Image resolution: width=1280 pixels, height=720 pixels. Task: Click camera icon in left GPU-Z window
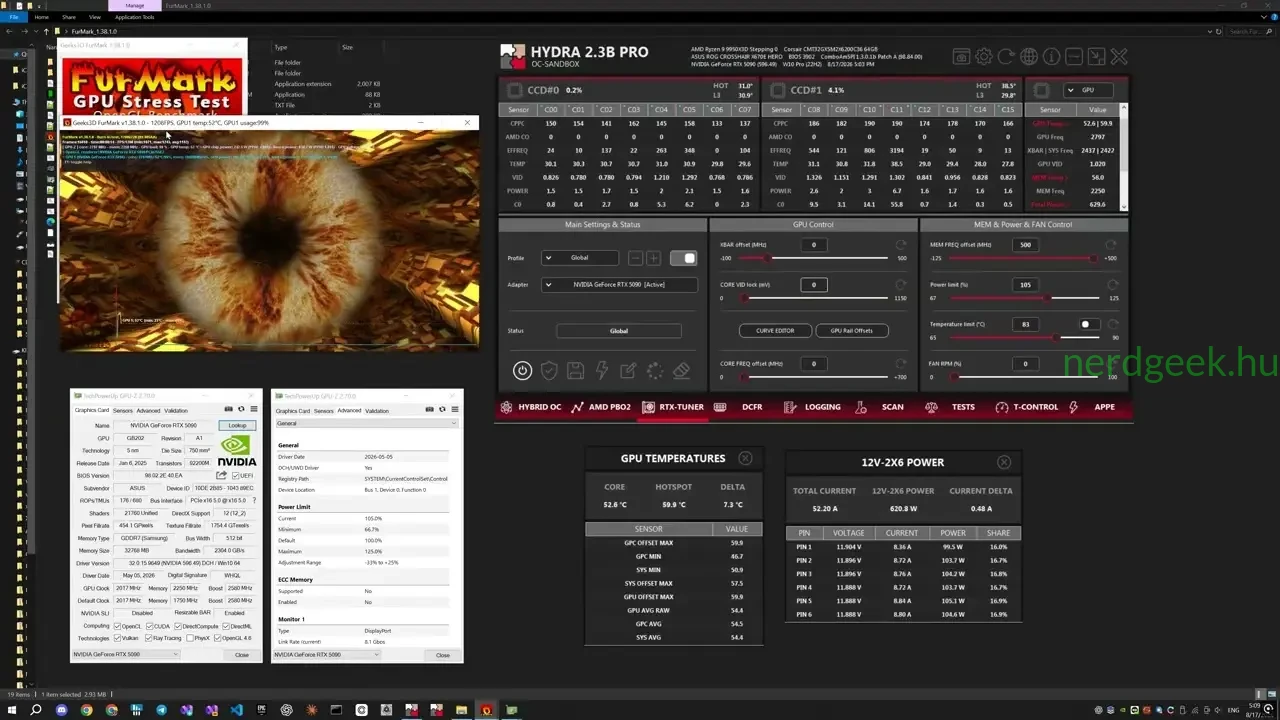pos(228,409)
